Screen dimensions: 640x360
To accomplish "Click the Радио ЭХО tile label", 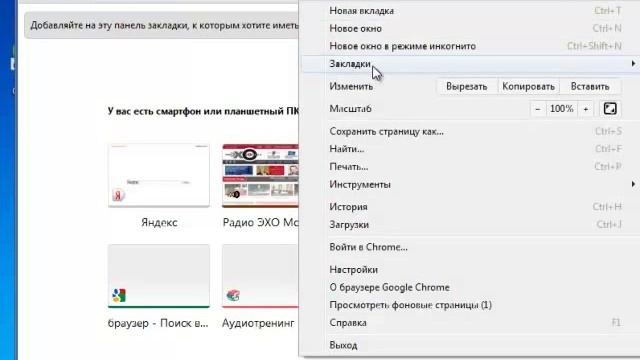I will click(260, 222).
